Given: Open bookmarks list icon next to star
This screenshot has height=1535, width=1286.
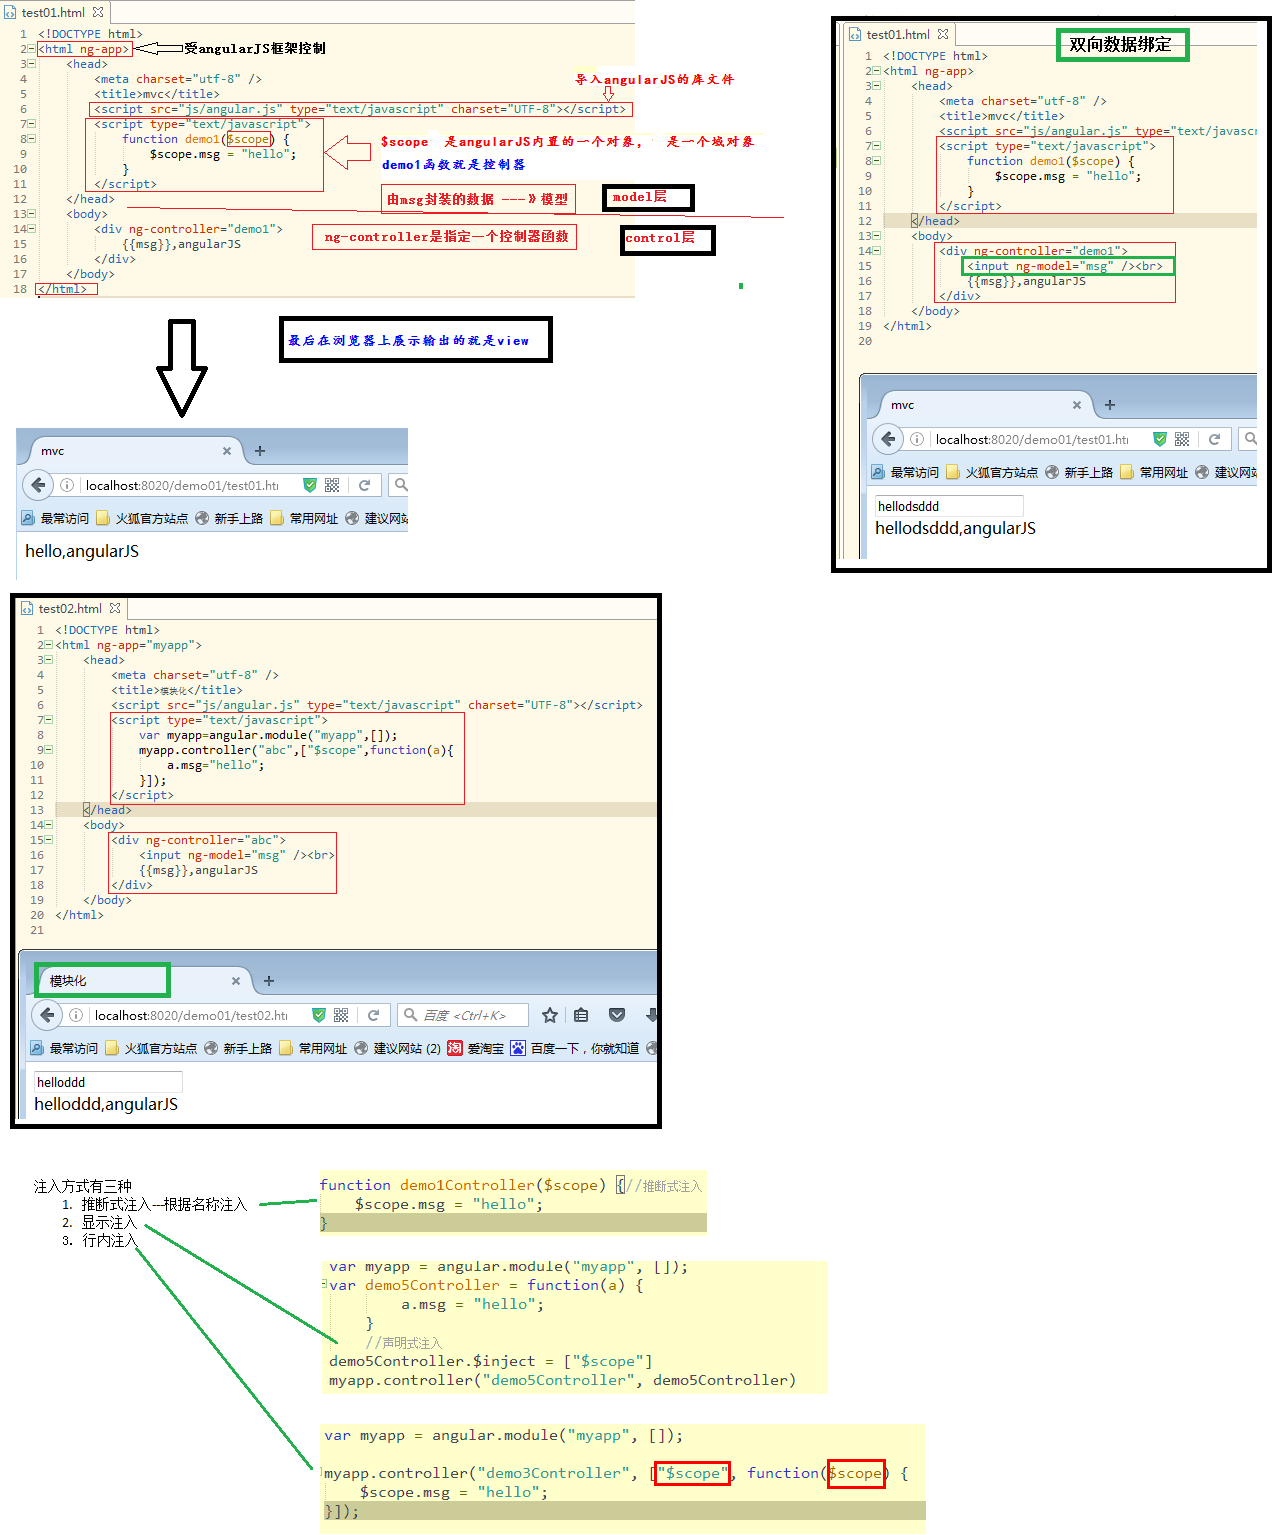Looking at the screenshot, I should 581,1015.
